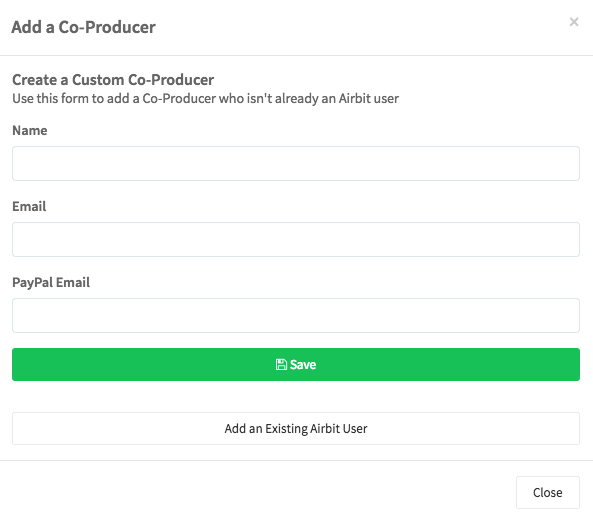593x521 pixels.
Task: Click the Save text on the green button
Action: (x=303, y=364)
